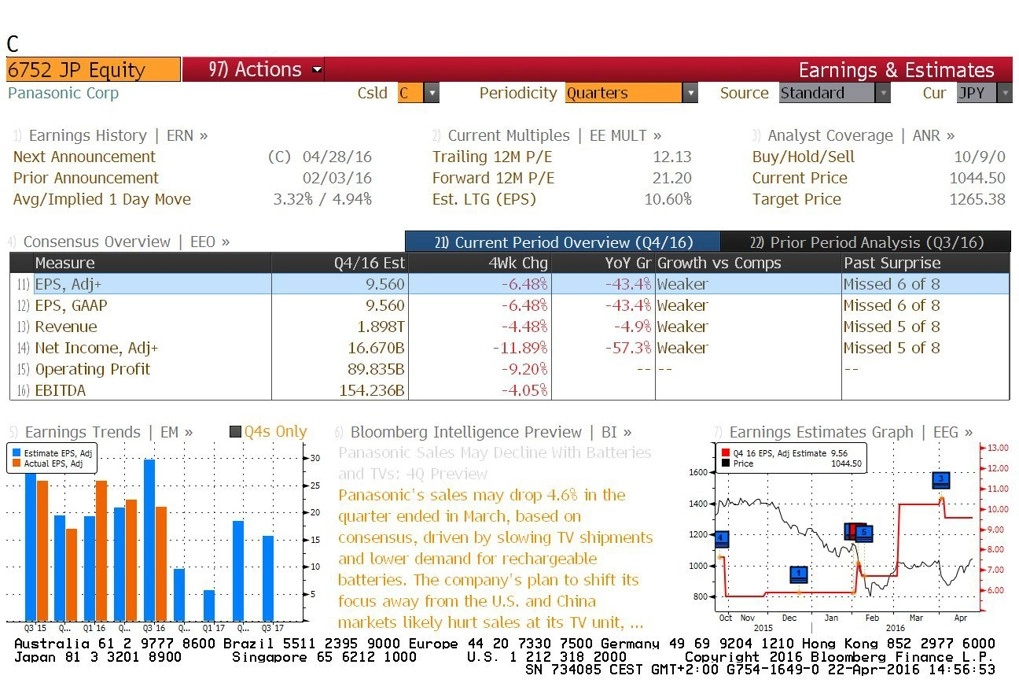Click the Panasonic Corp company name
1019x683 pixels.
[x=63, y=93]
